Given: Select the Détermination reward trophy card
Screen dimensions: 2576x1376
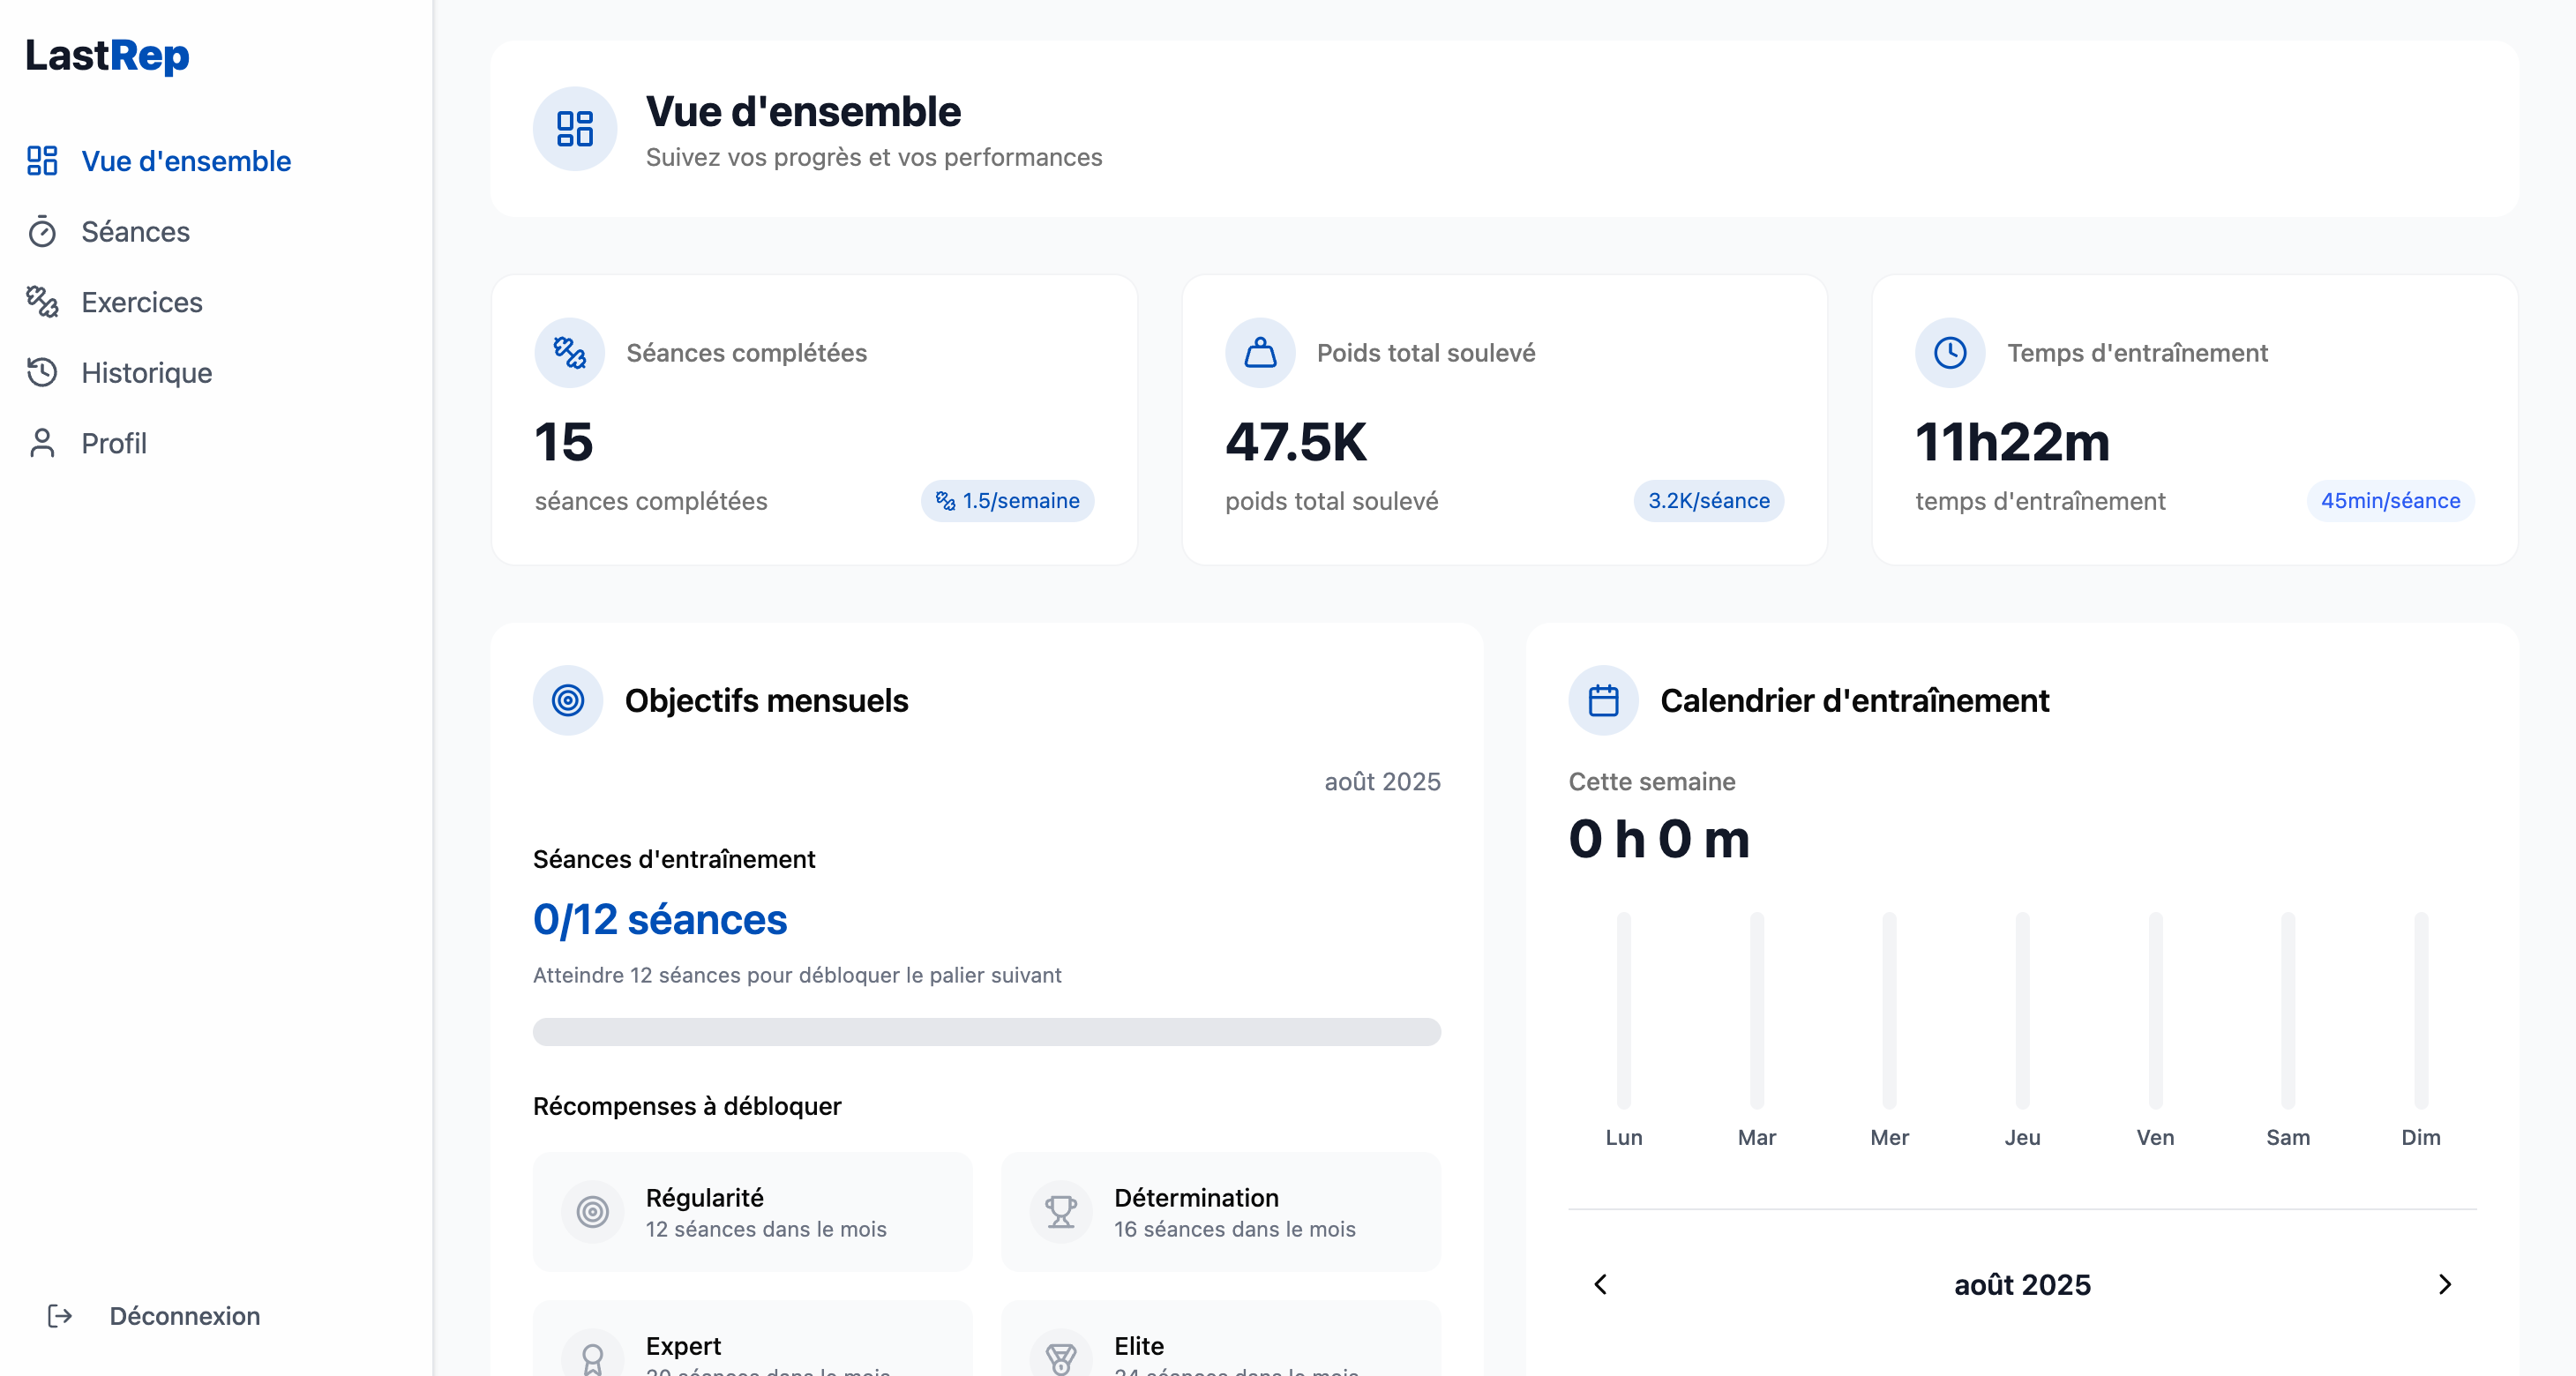Looking at the screenshot, I should (x=1220, y=1212).
